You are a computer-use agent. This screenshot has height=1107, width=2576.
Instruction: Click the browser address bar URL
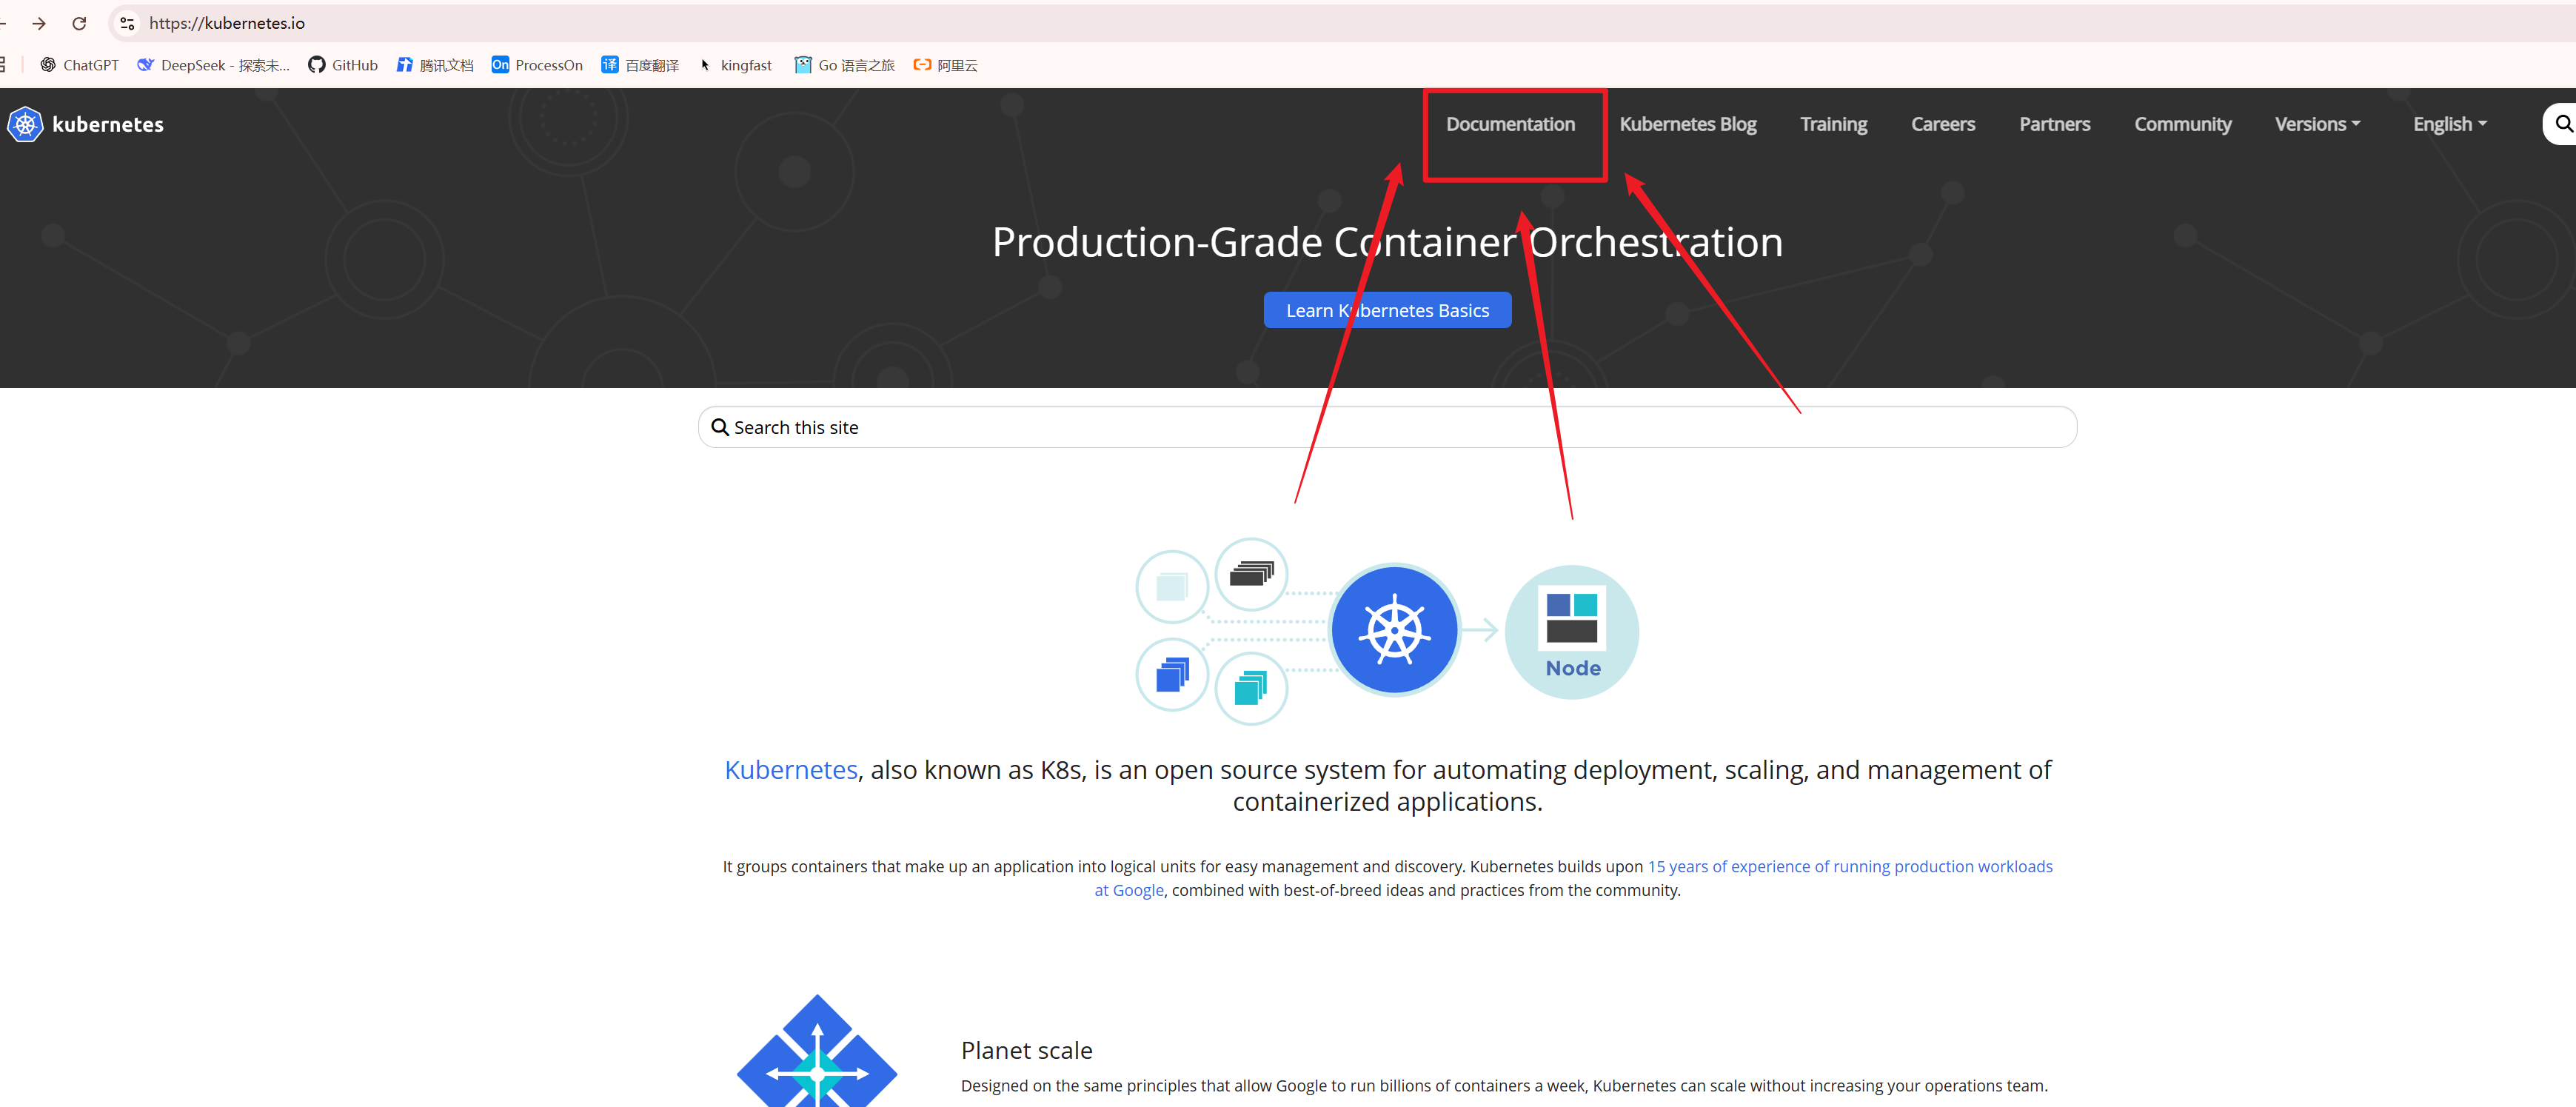[227, 23]
